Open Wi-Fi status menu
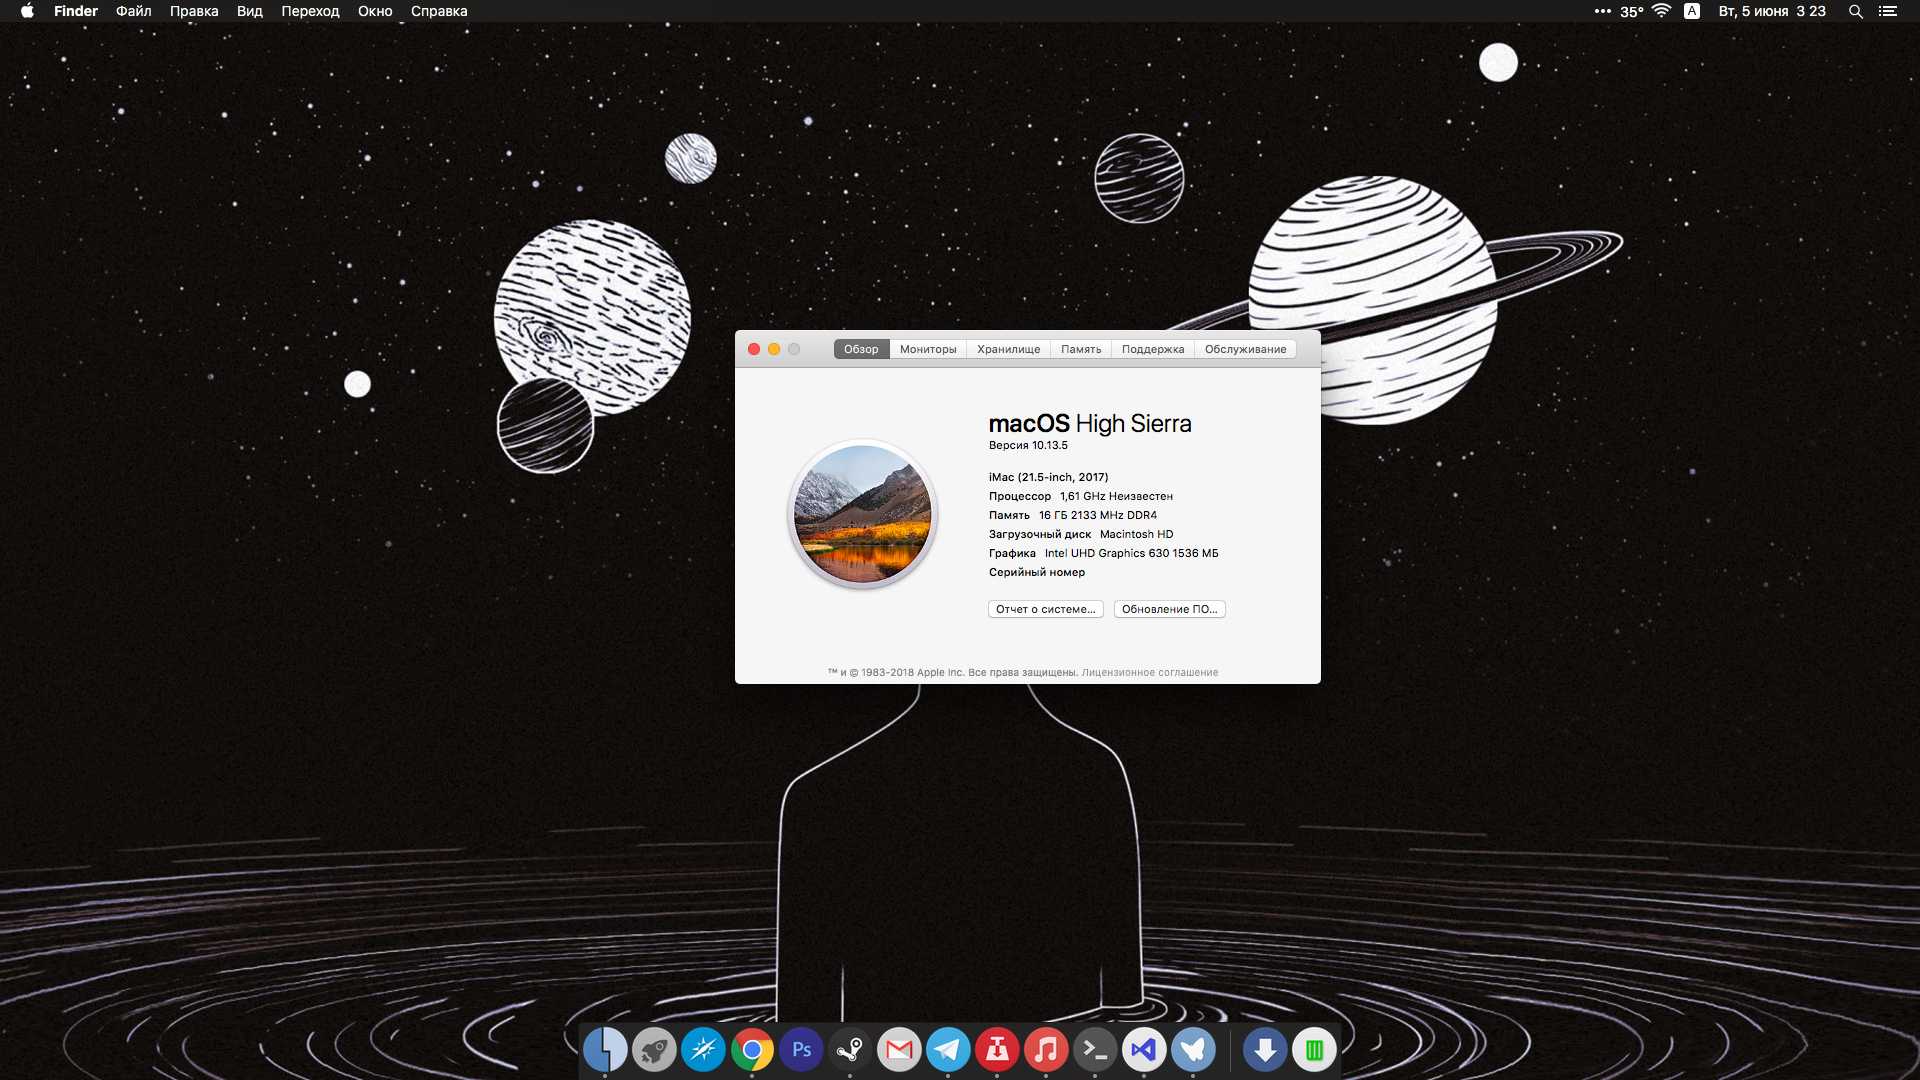Viewport: 1920px width, 1080px height. 1661,12
